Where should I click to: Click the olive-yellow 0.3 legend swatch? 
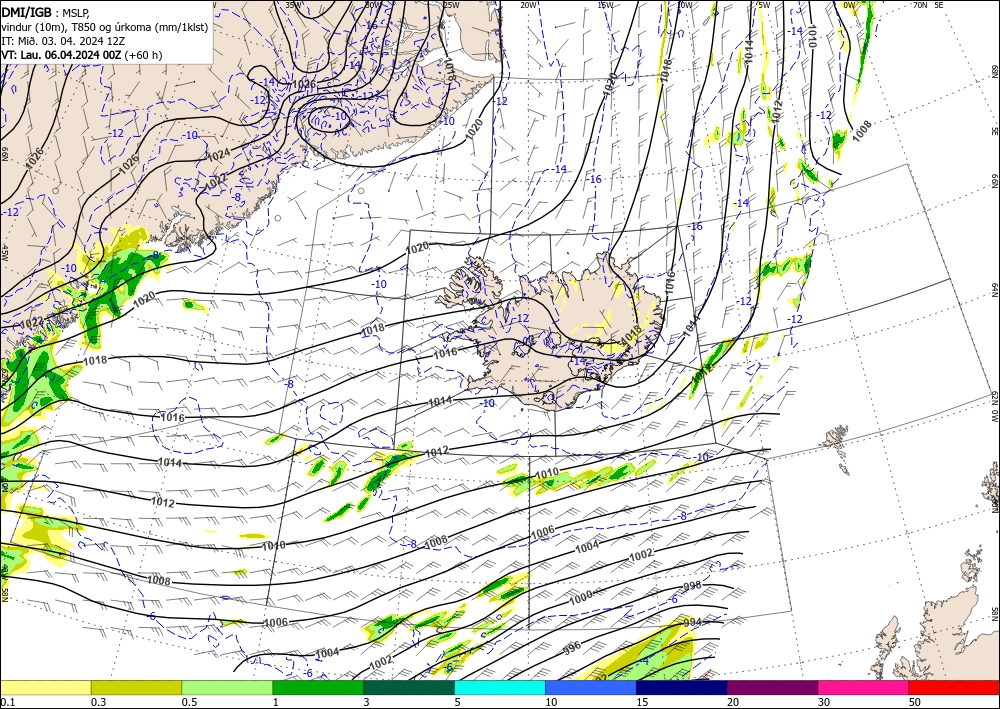(x=136, y=687)
